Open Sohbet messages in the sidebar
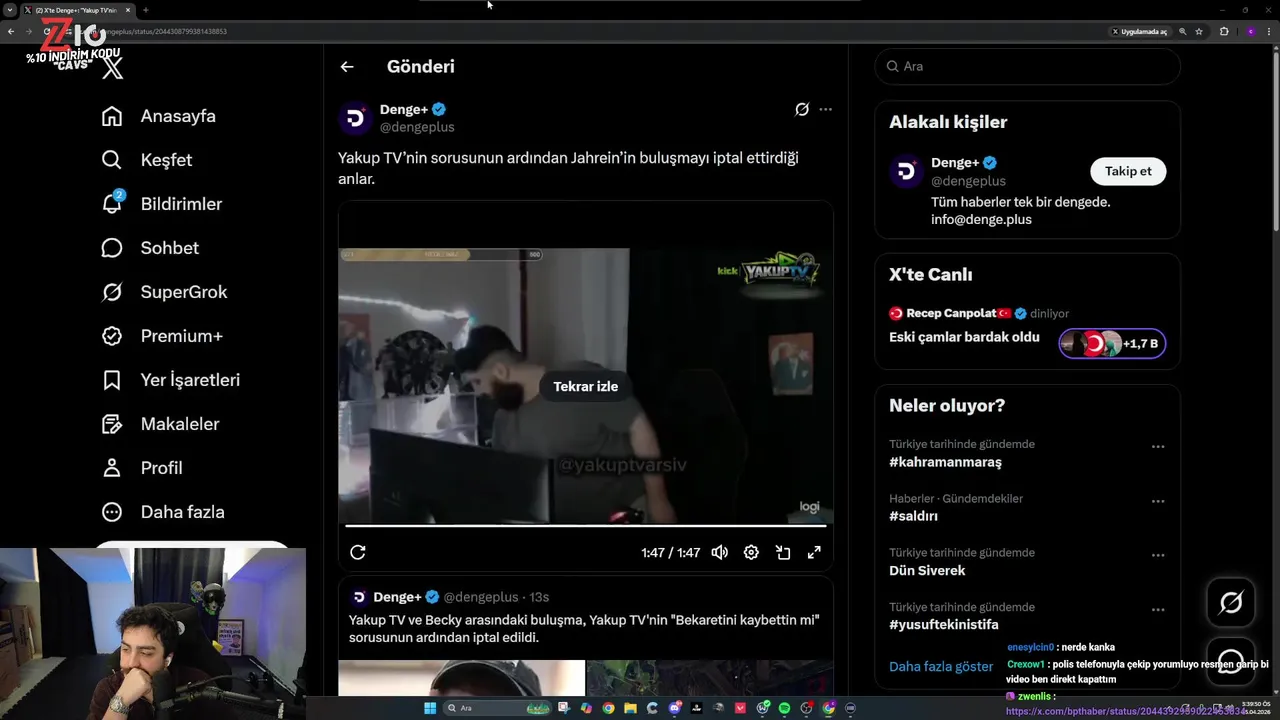The height and width of the screenshot is (720, 1280). pyautogui.click(x=150, y=248)
